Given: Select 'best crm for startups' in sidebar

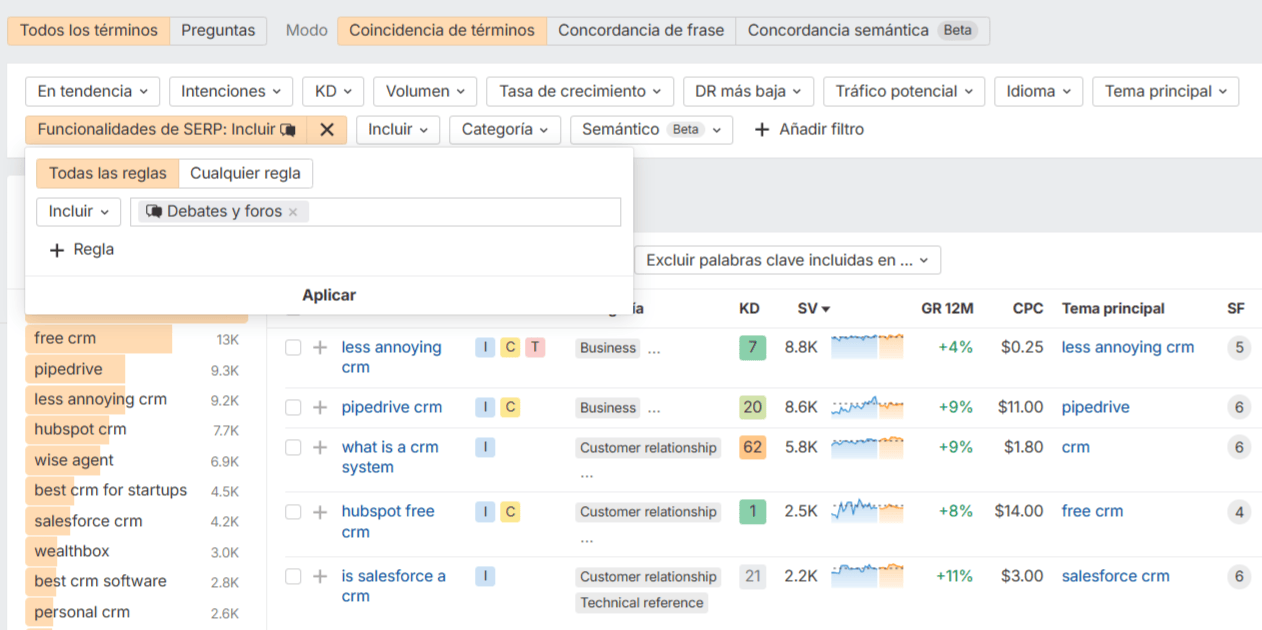Looking at the screenshot, I should (x=110, y=491).
